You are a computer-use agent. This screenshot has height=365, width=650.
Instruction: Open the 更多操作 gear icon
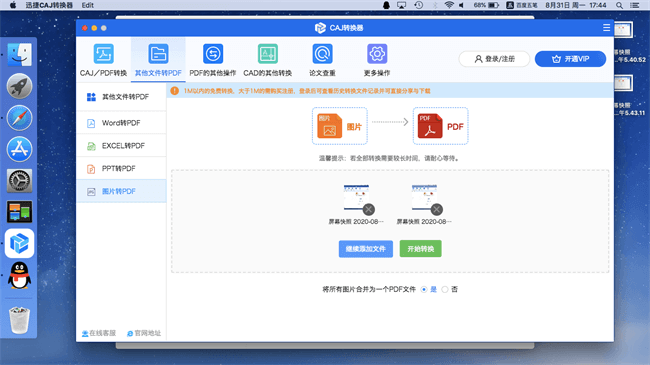pyautogui.click(x=377, y=54)
